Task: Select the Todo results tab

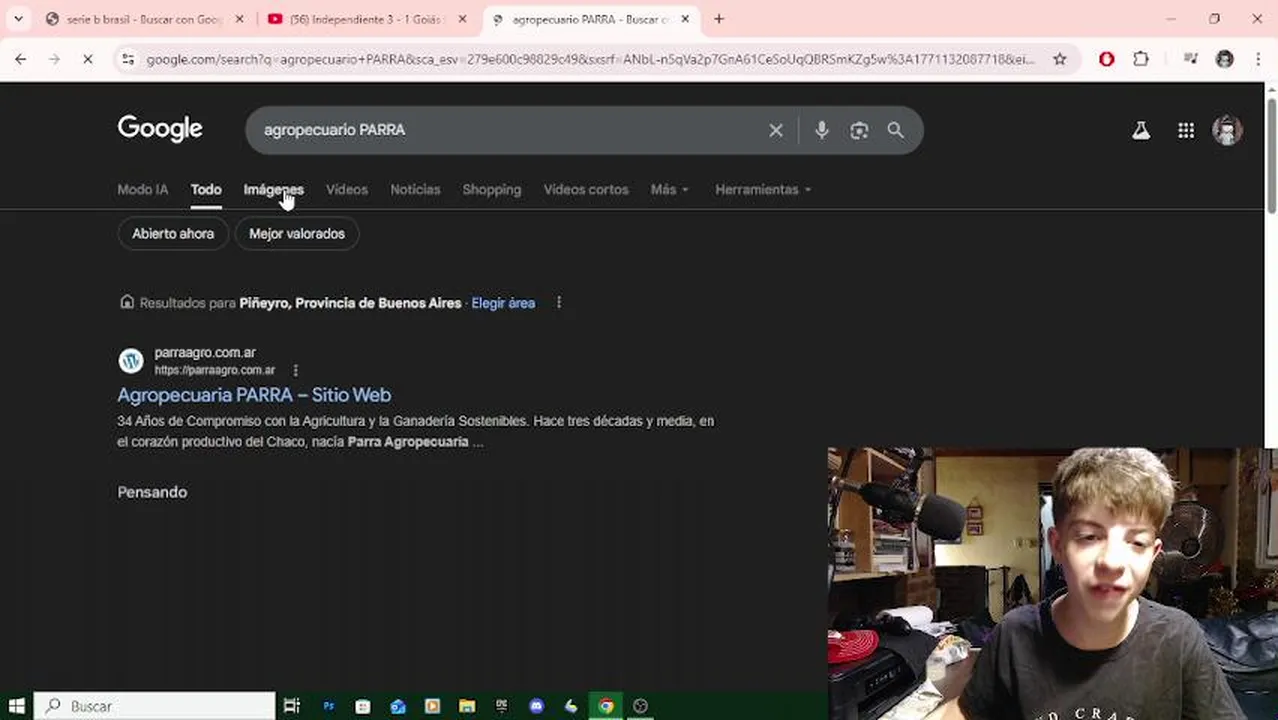Action: [x=206, y=189]
